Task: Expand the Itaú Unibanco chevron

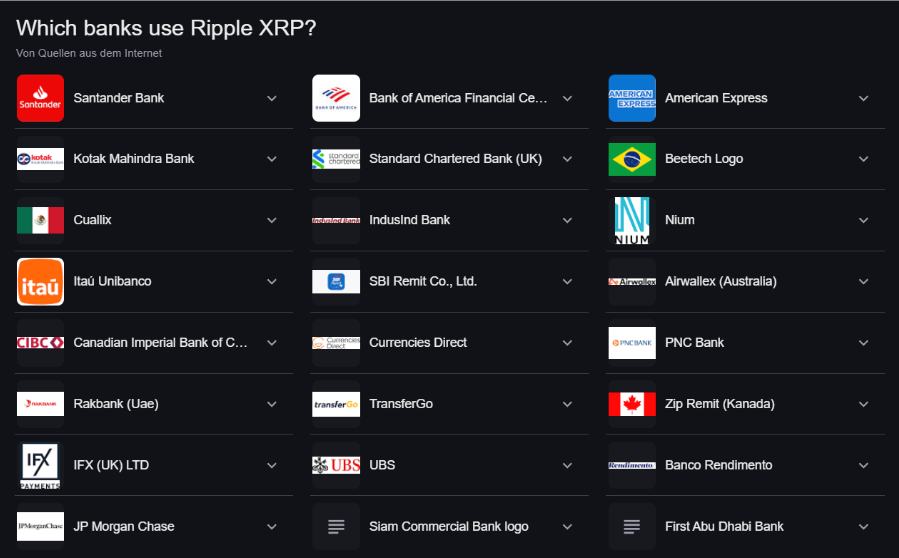Action: point(272,282)
